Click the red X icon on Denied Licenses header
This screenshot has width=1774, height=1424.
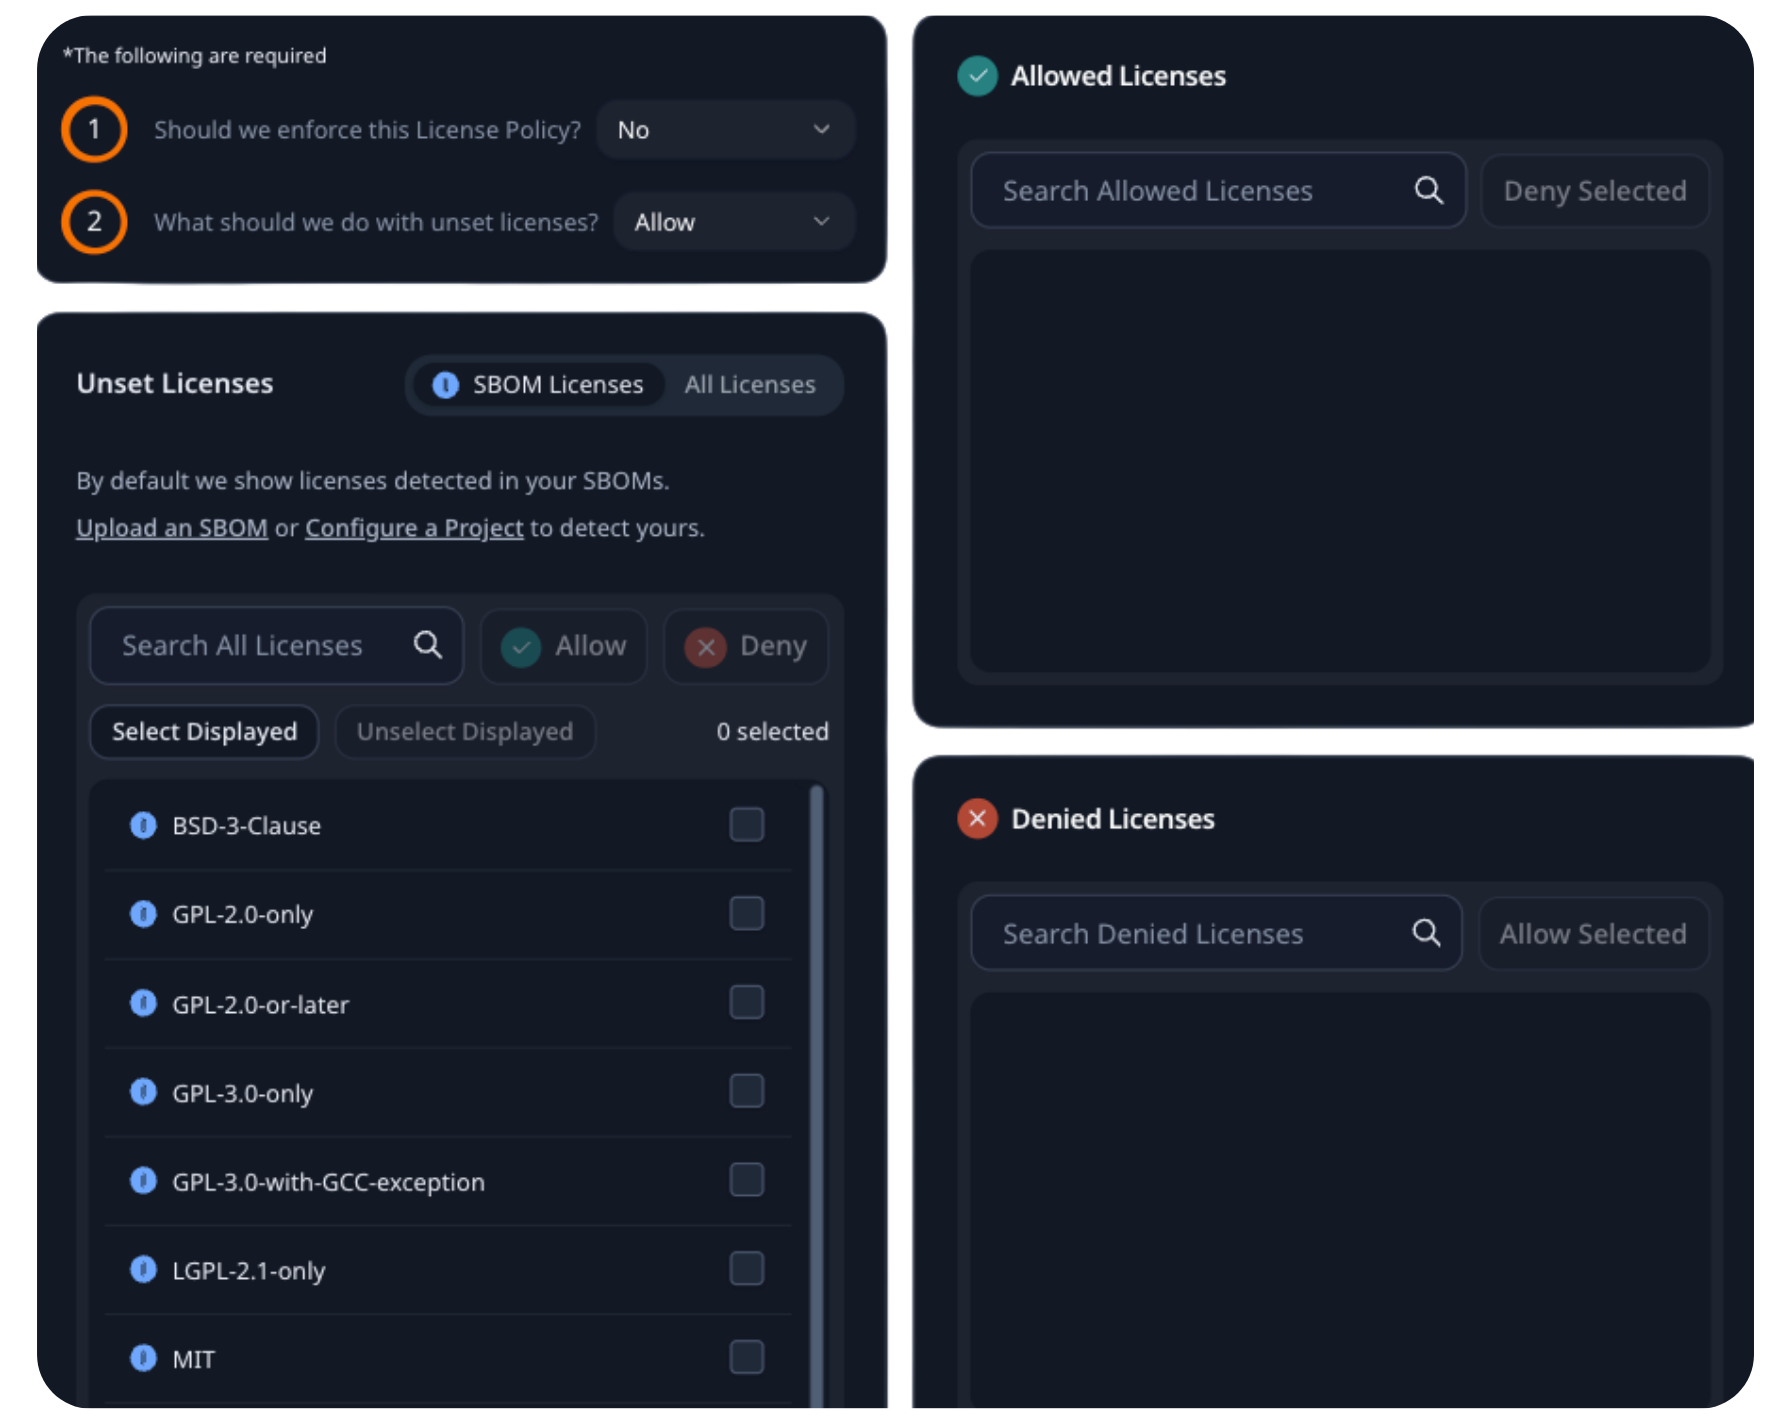pos(976,818)
